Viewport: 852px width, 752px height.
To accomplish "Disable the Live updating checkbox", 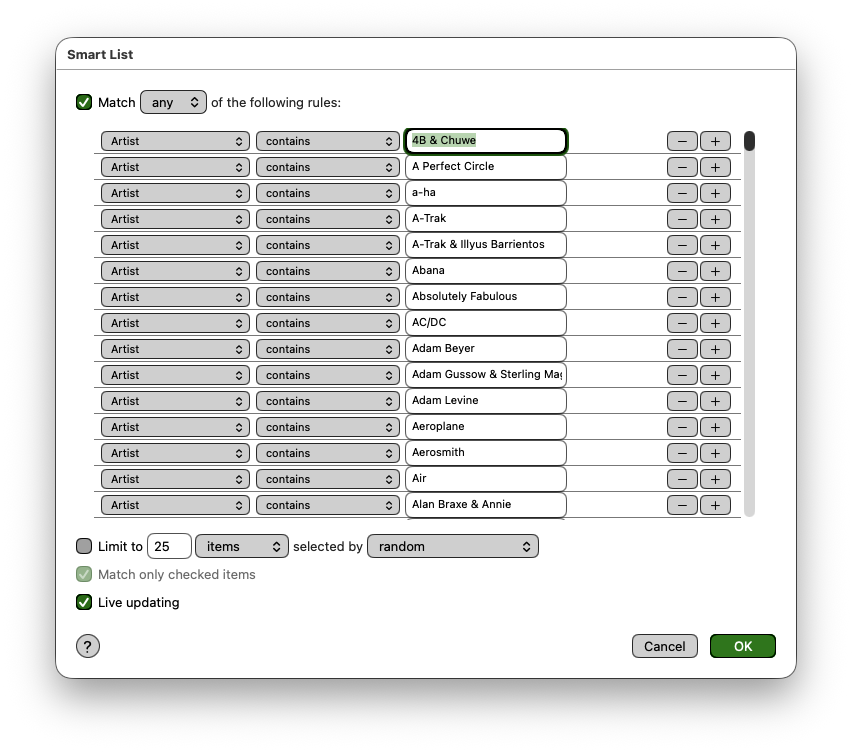I will 84,602.
